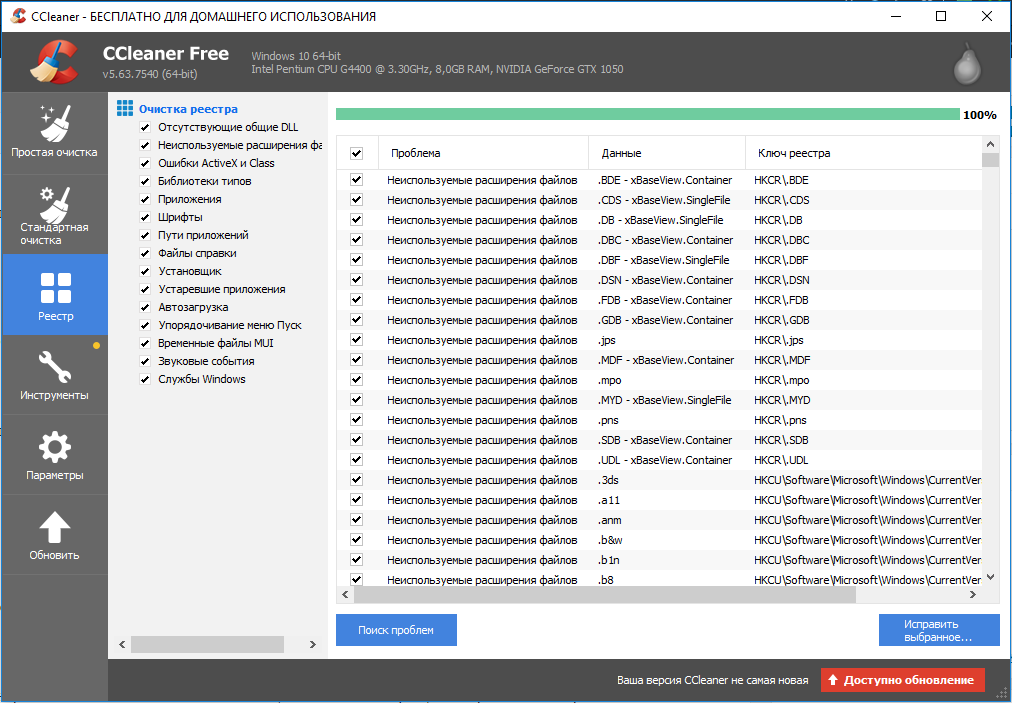Click right arrow of the categories list scrollbar
This screenshot has height=703, width=1012.
pos(313,644)
